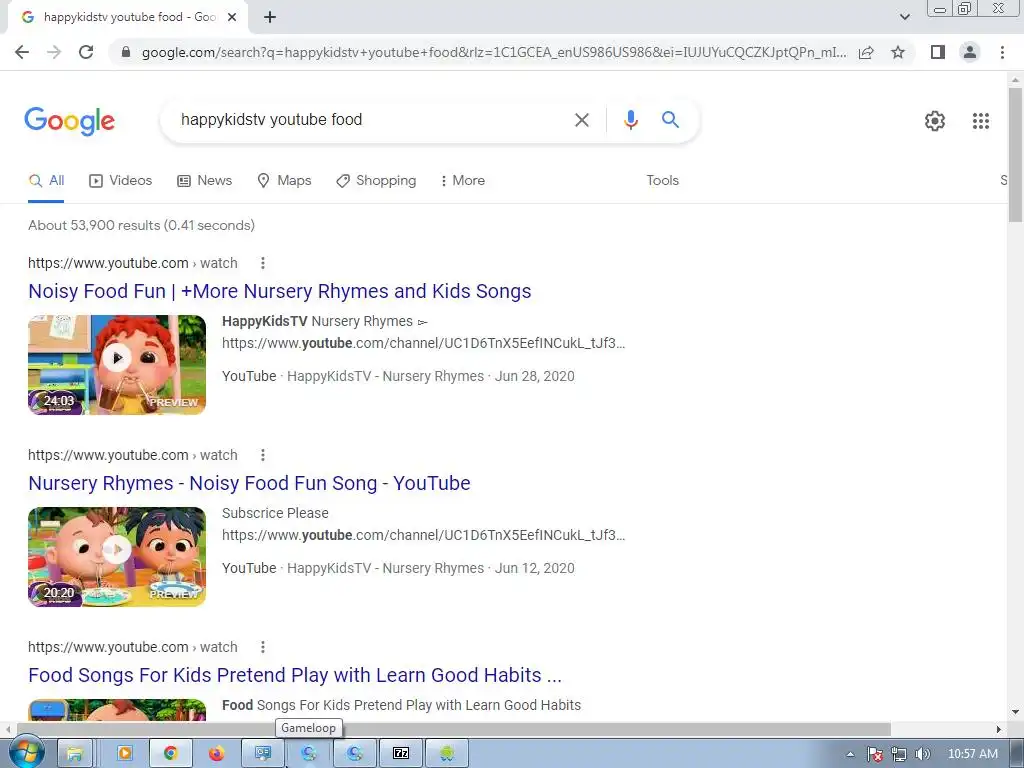Open options for Food Songs result
Screen dimensions: 1024x768
click(263, 647)
